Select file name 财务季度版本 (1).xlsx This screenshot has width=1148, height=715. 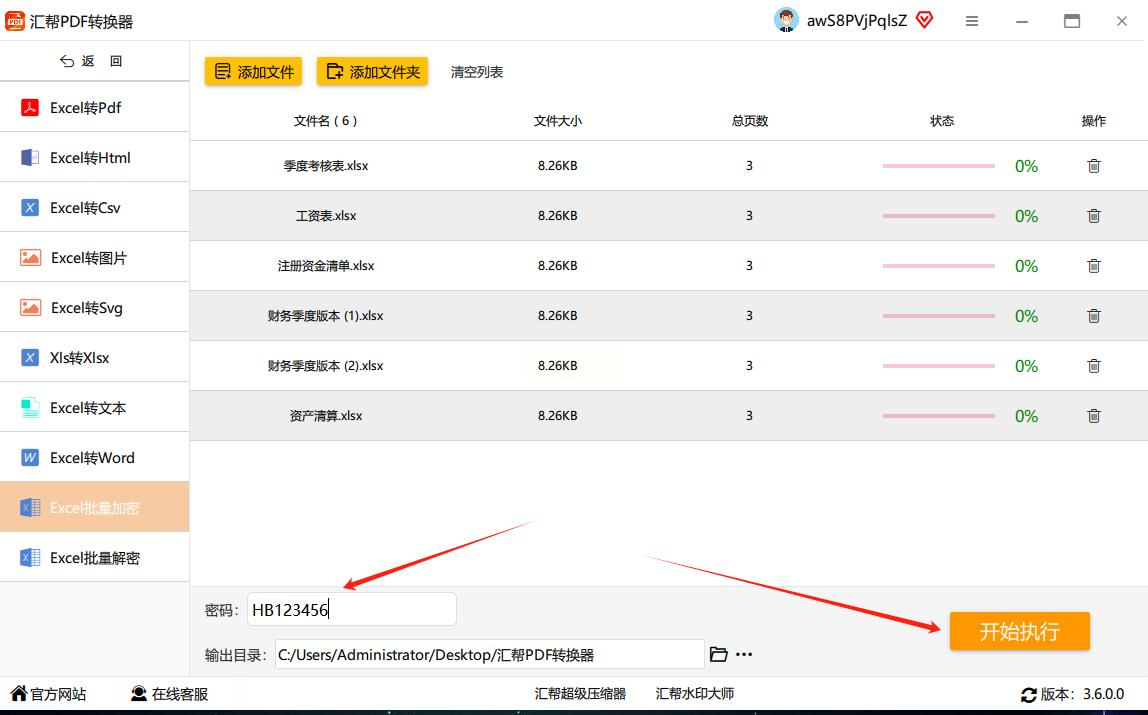pyautogui.click(x=326, y=315)
